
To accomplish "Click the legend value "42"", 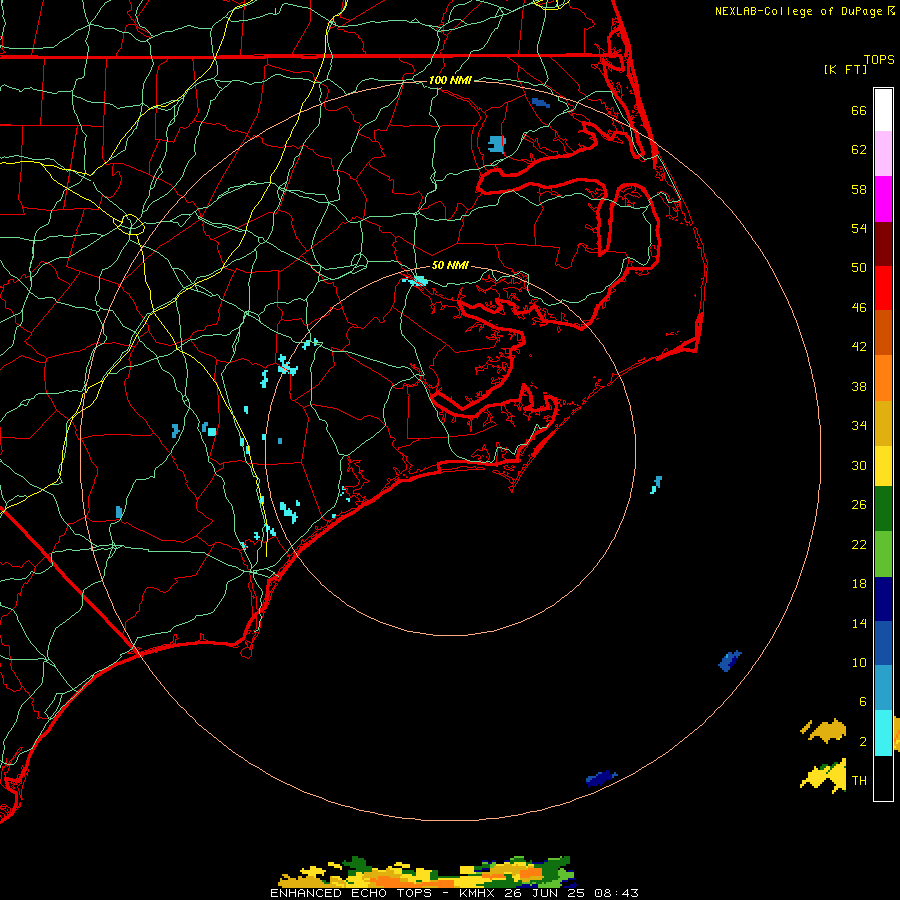I will [x=859, y=347].
